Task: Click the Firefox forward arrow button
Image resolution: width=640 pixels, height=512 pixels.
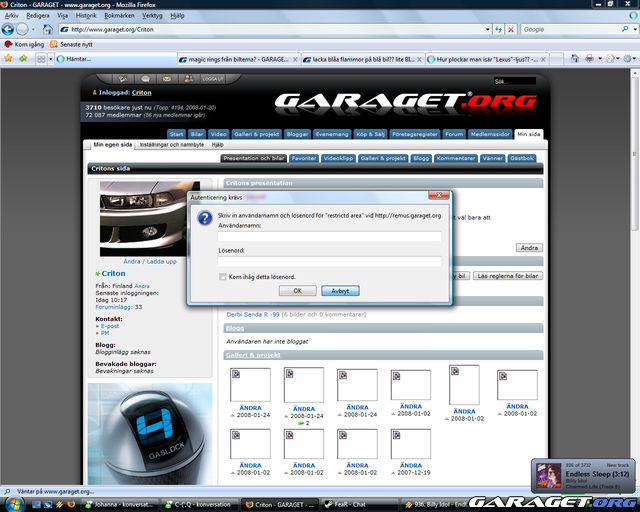Action: coord(22,29)
